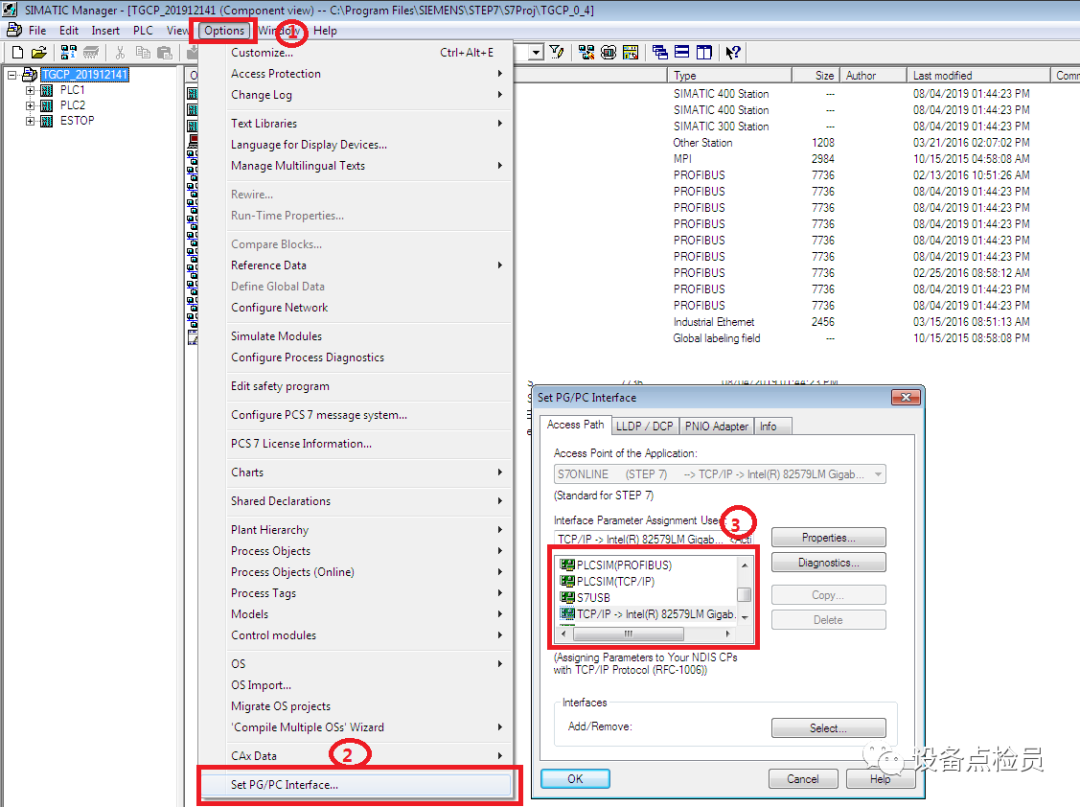Click the Last modified column header
Screen dimensions: 1080x807
point(978,75)
